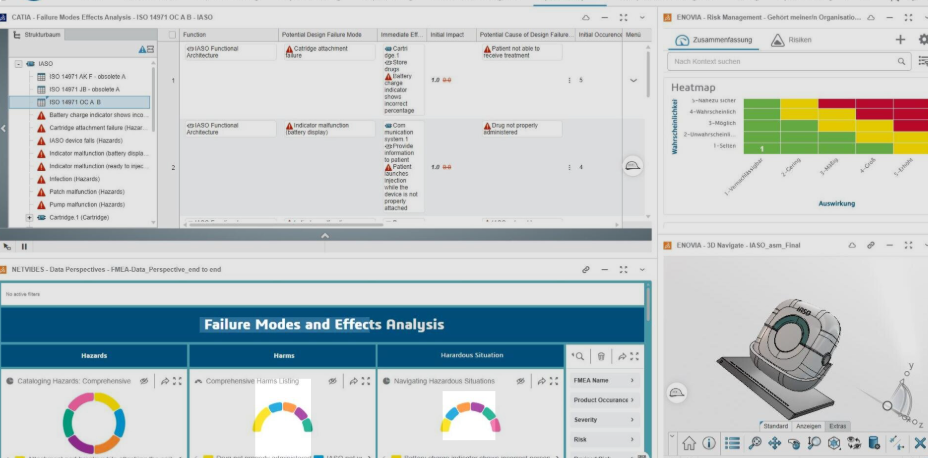This screenshot has width=928, height=458.
Task: Switch to the Zusammenfassung tab
Action: (714, 40)
